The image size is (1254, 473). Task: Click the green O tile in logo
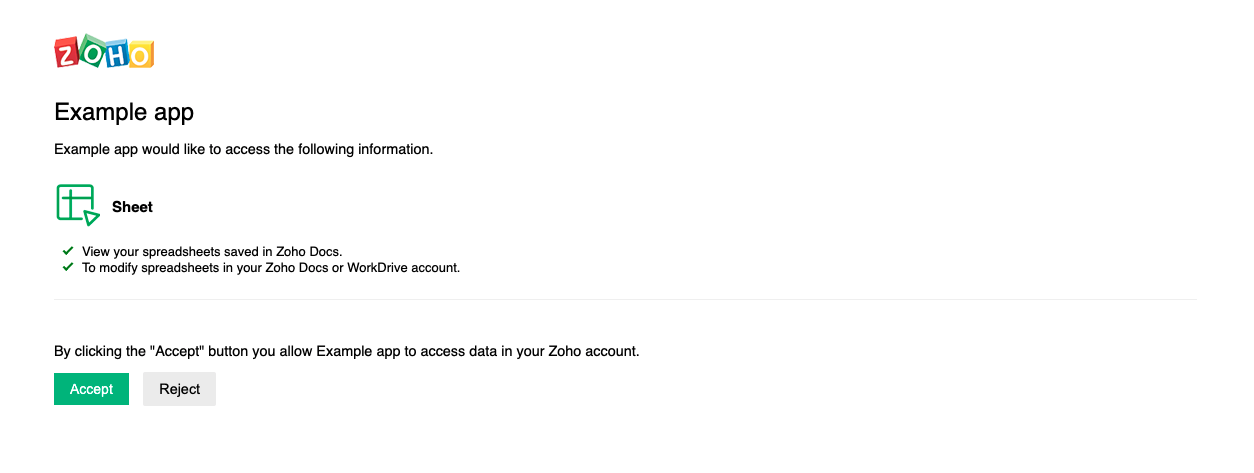pyautogui.click(x=92, y=53)
